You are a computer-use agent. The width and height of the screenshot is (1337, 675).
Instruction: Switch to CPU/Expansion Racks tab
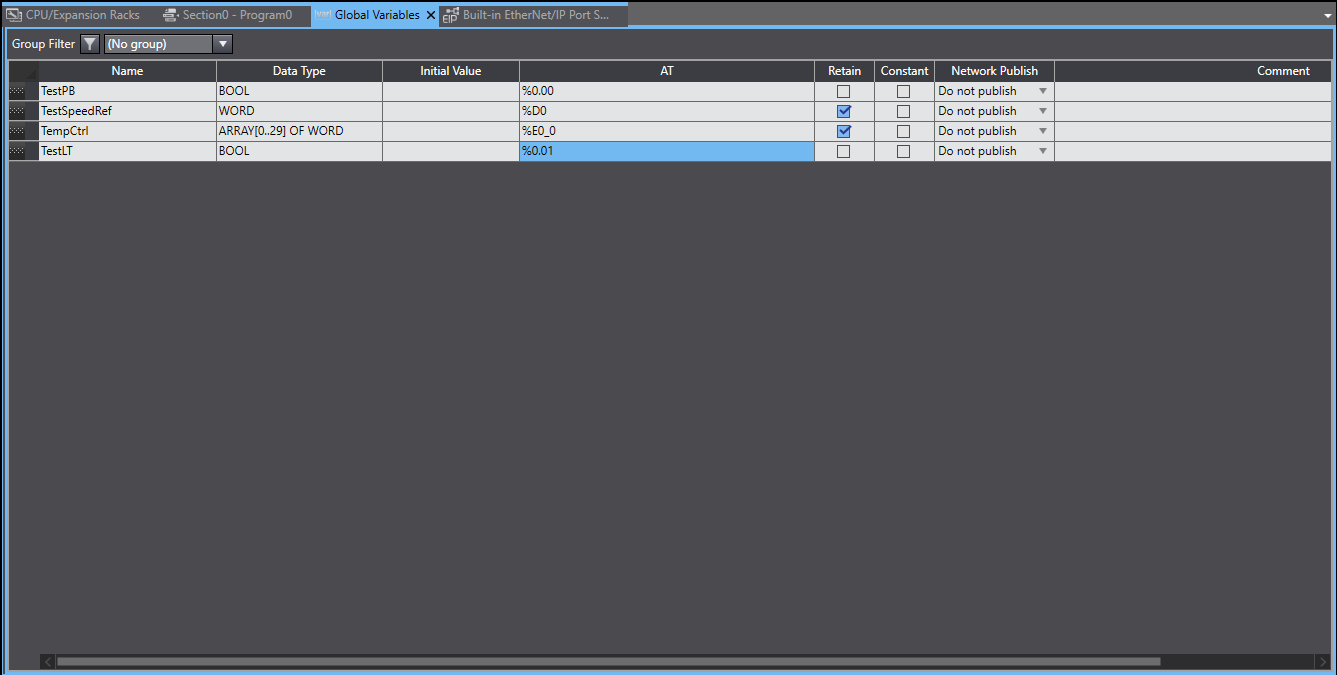(75, 15)
